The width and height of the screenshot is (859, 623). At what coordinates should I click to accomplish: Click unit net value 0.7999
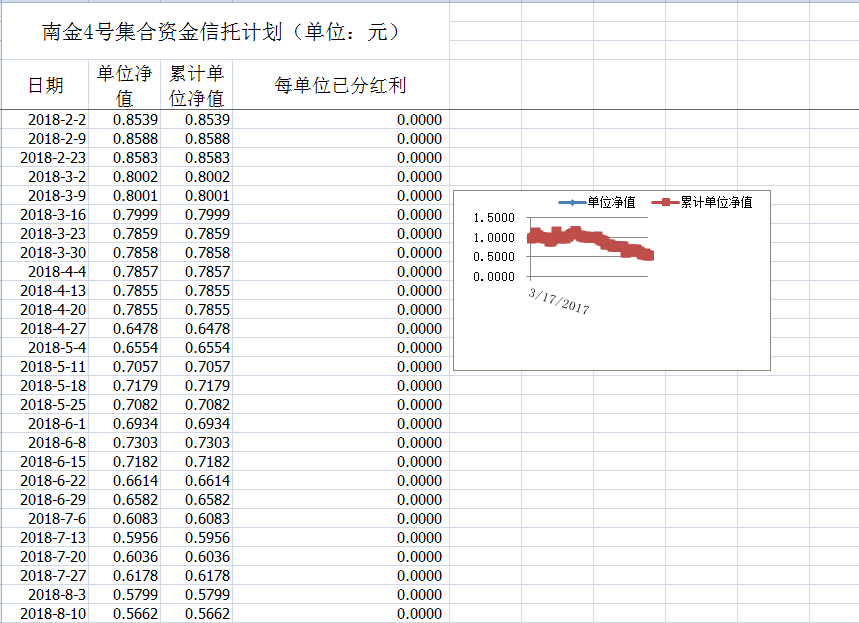coord(124,215)
